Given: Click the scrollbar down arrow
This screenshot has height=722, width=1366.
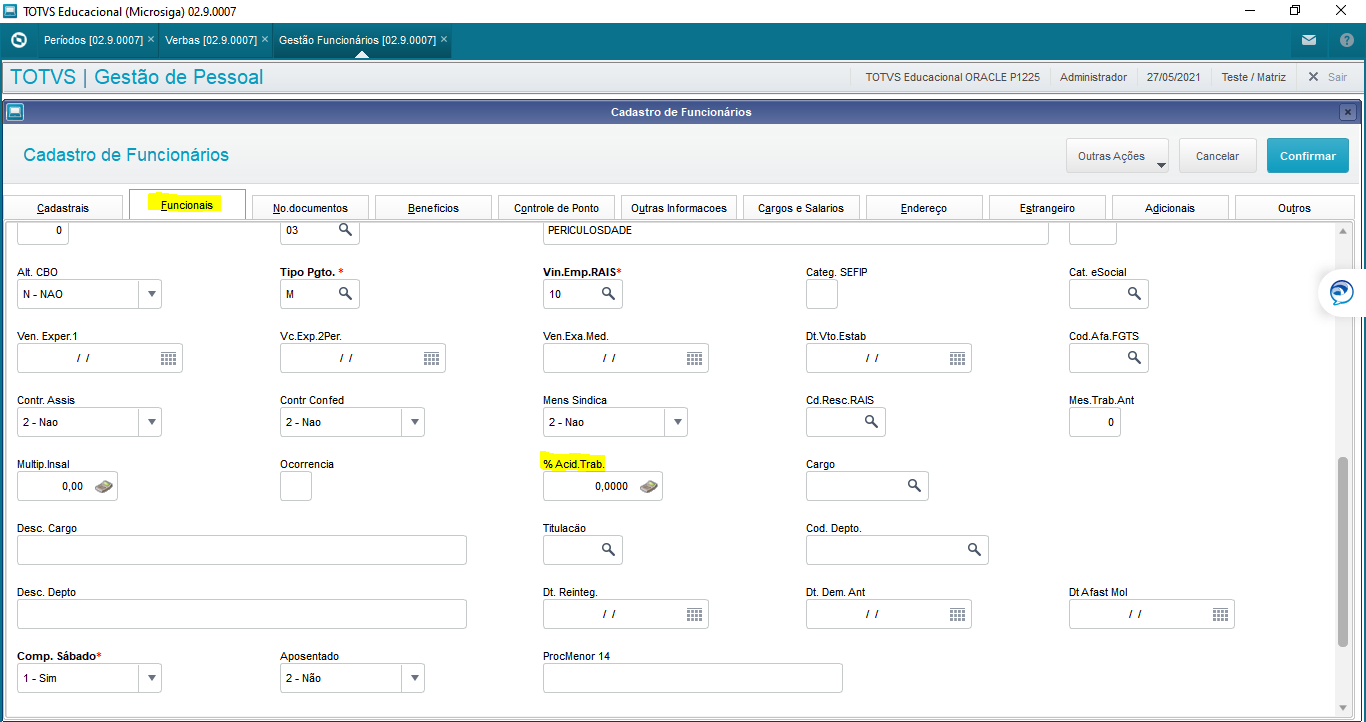Looking at the screenshot, I should [x=1342, y=706].
